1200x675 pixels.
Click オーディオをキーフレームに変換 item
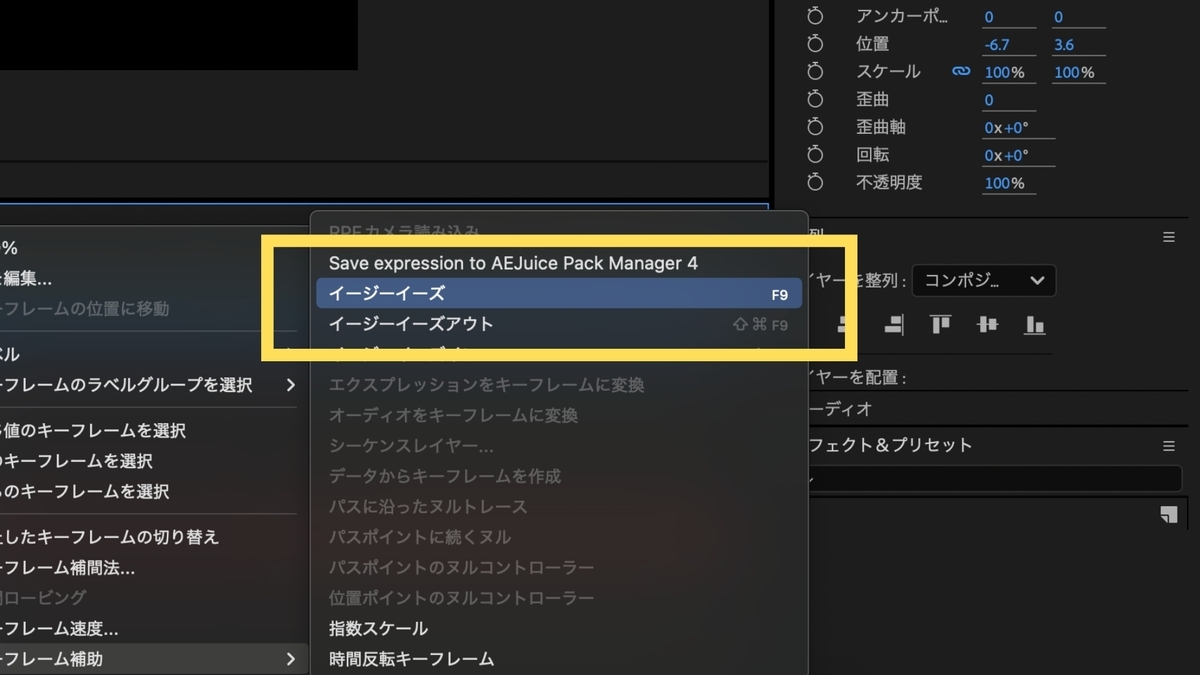(559, 415)
